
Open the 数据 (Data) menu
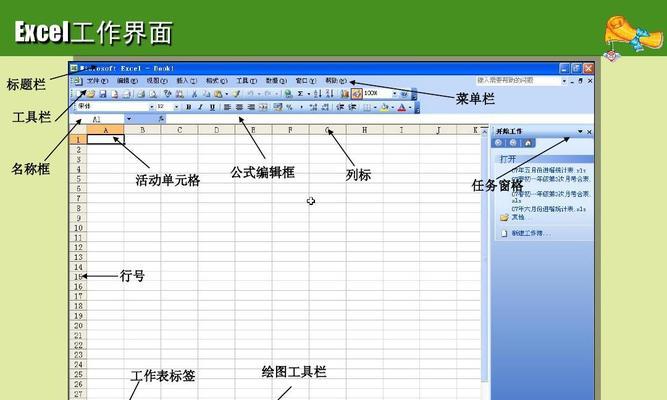pyautogui.click(x=276, y=80)
